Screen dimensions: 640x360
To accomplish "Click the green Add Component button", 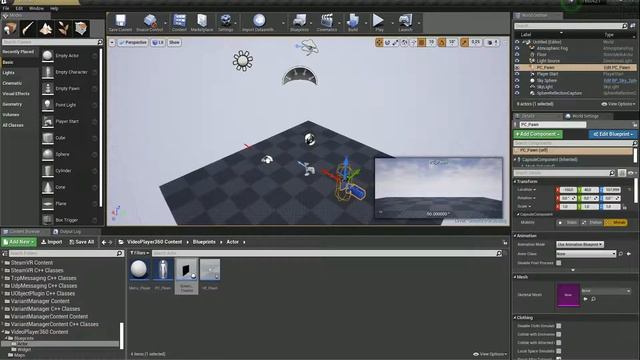I will click(x=538, y=134).
